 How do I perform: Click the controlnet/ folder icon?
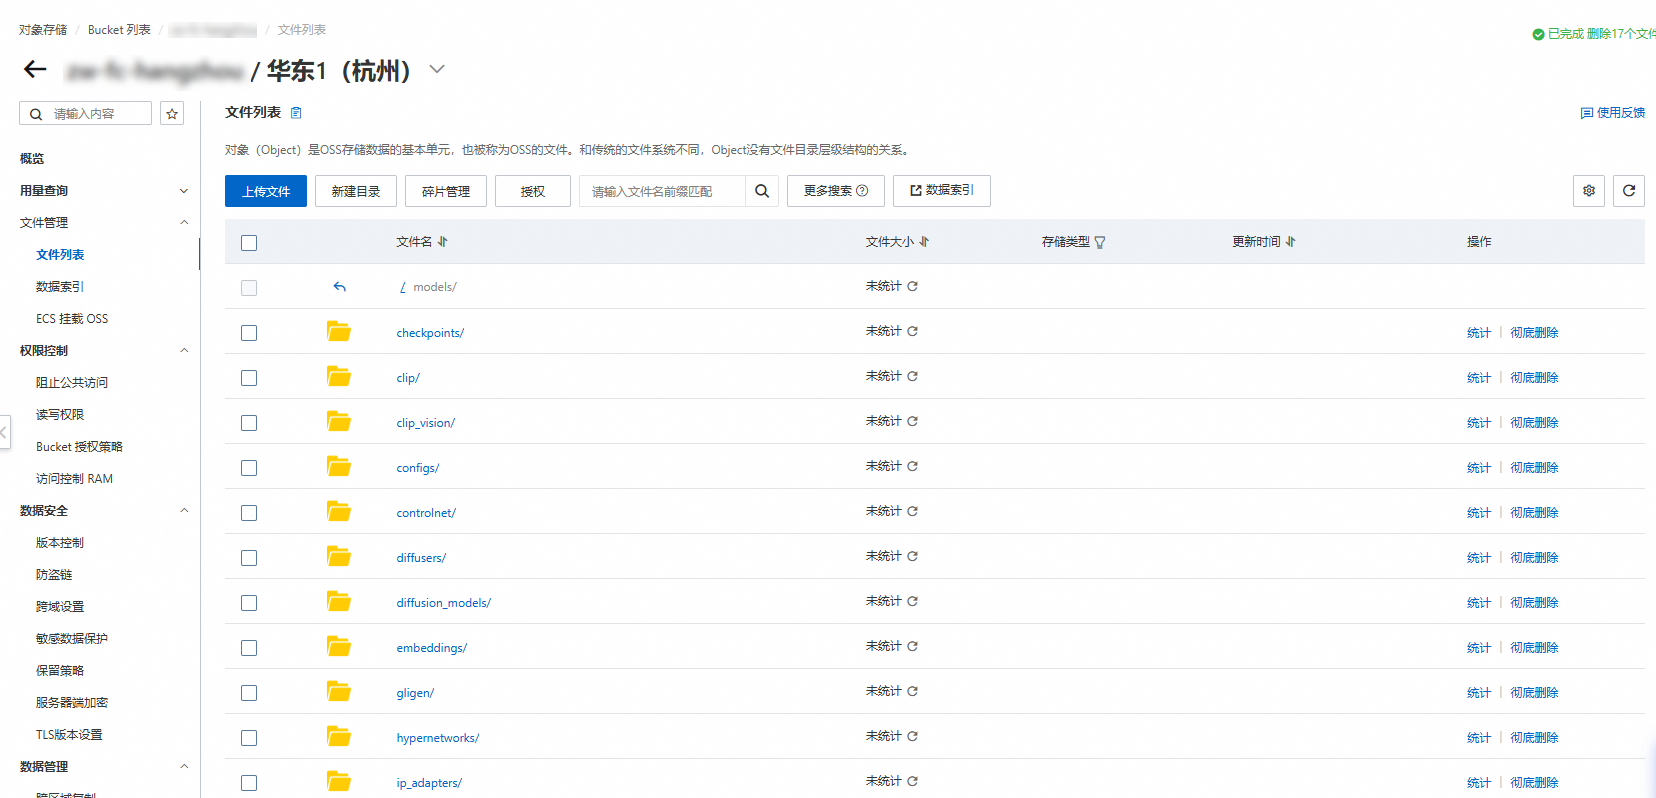[x=339, y=512]
